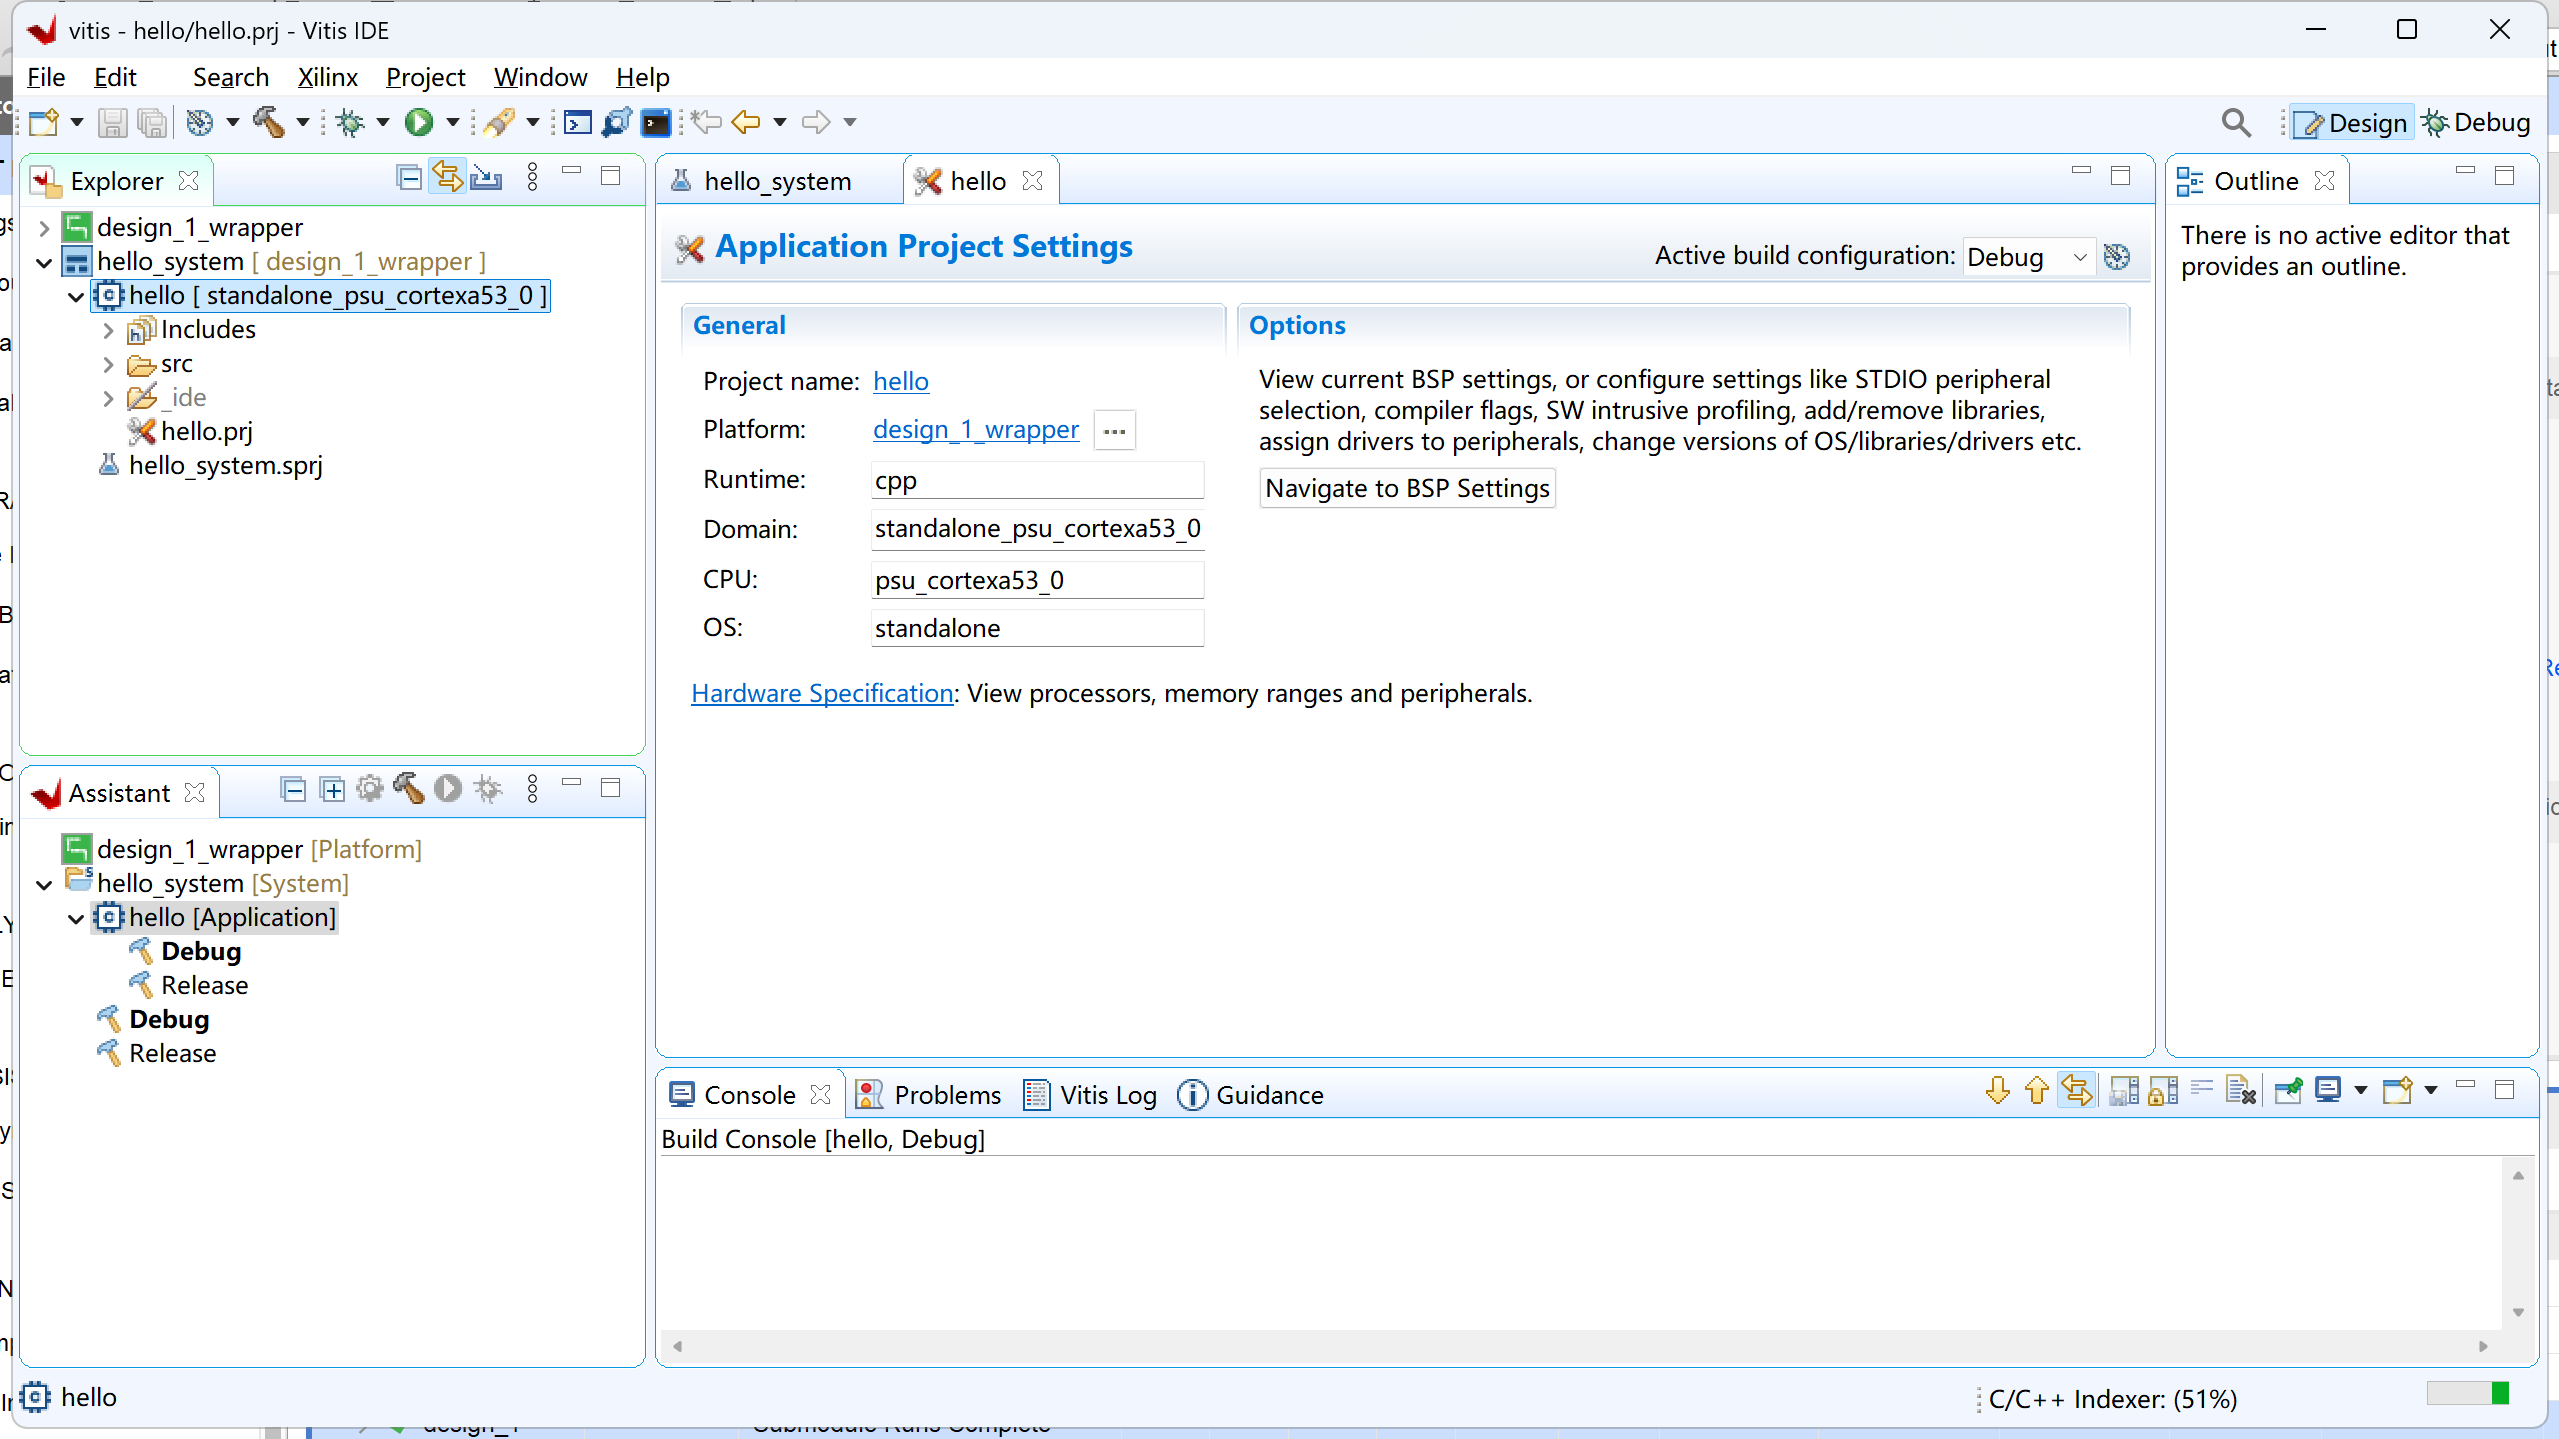
Task: Click the search magnifier icon in toolbar
Action: click(2236, 122)
